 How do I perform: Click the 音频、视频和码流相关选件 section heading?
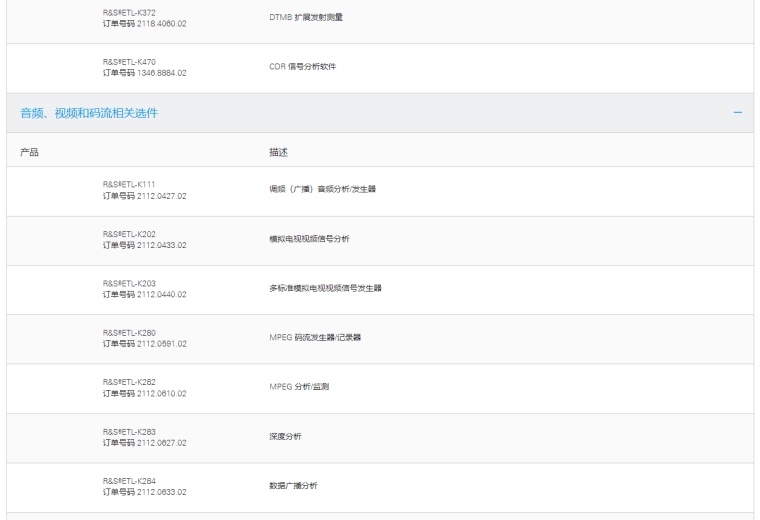[89, 113]
